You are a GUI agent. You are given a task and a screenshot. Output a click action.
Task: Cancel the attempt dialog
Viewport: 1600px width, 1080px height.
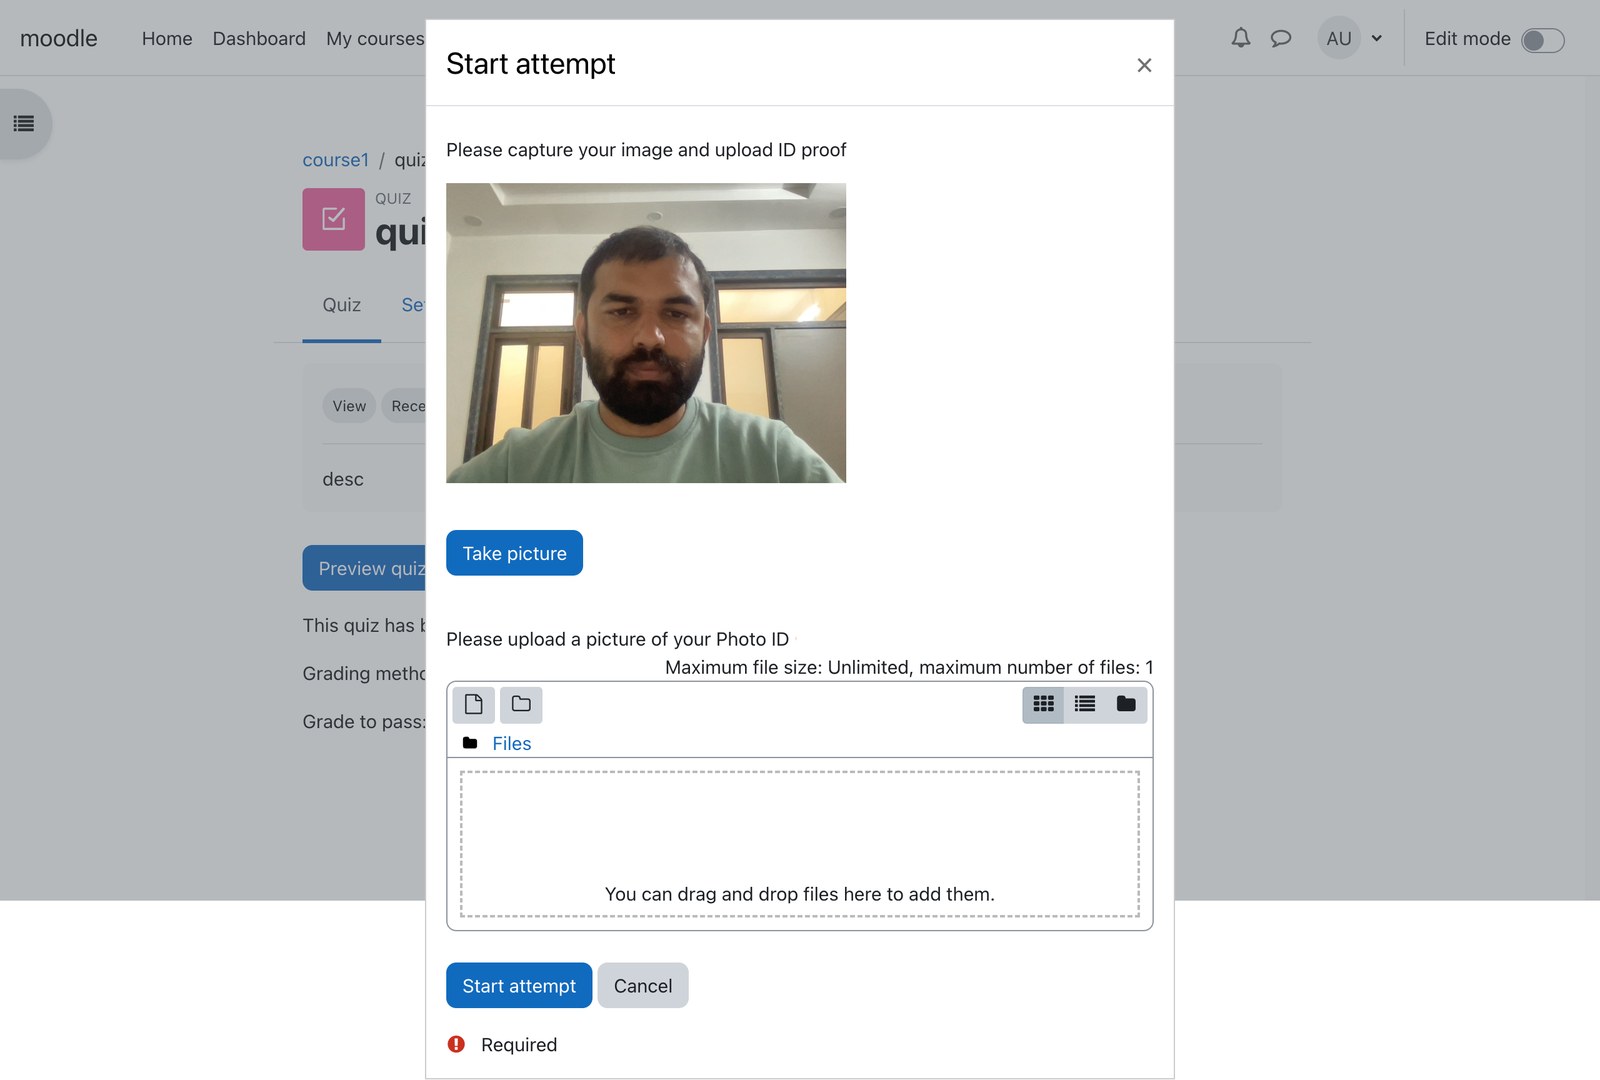[643, 985]
